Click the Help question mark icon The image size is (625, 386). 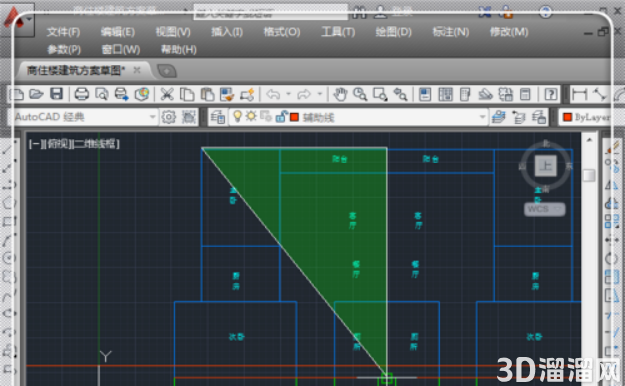(x=550, y=95)
